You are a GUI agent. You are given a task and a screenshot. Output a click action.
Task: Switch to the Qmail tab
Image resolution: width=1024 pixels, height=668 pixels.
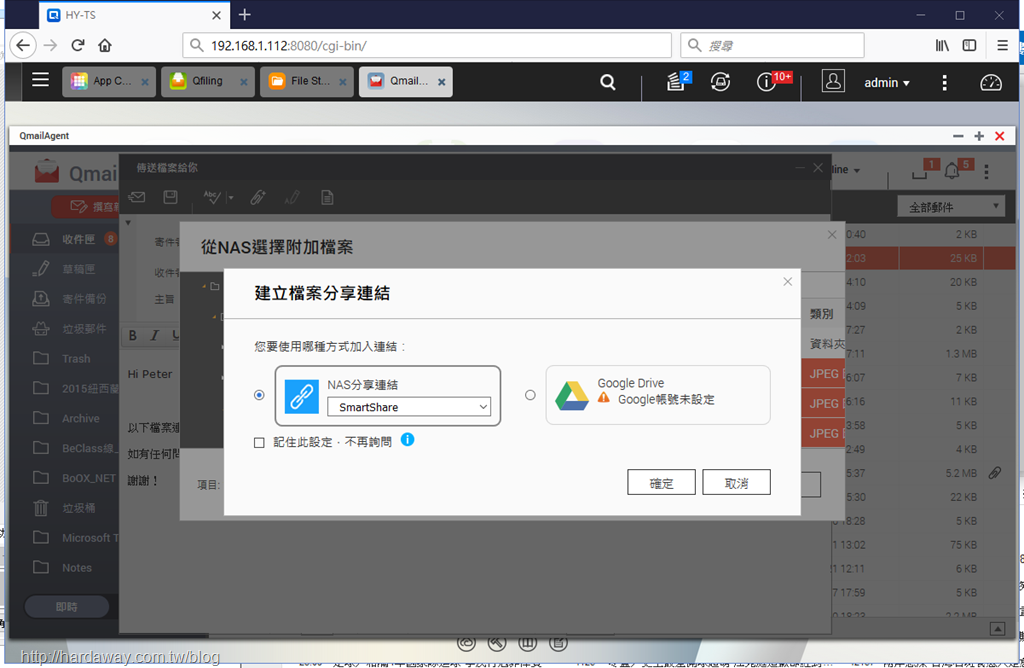tap(406, 82)
